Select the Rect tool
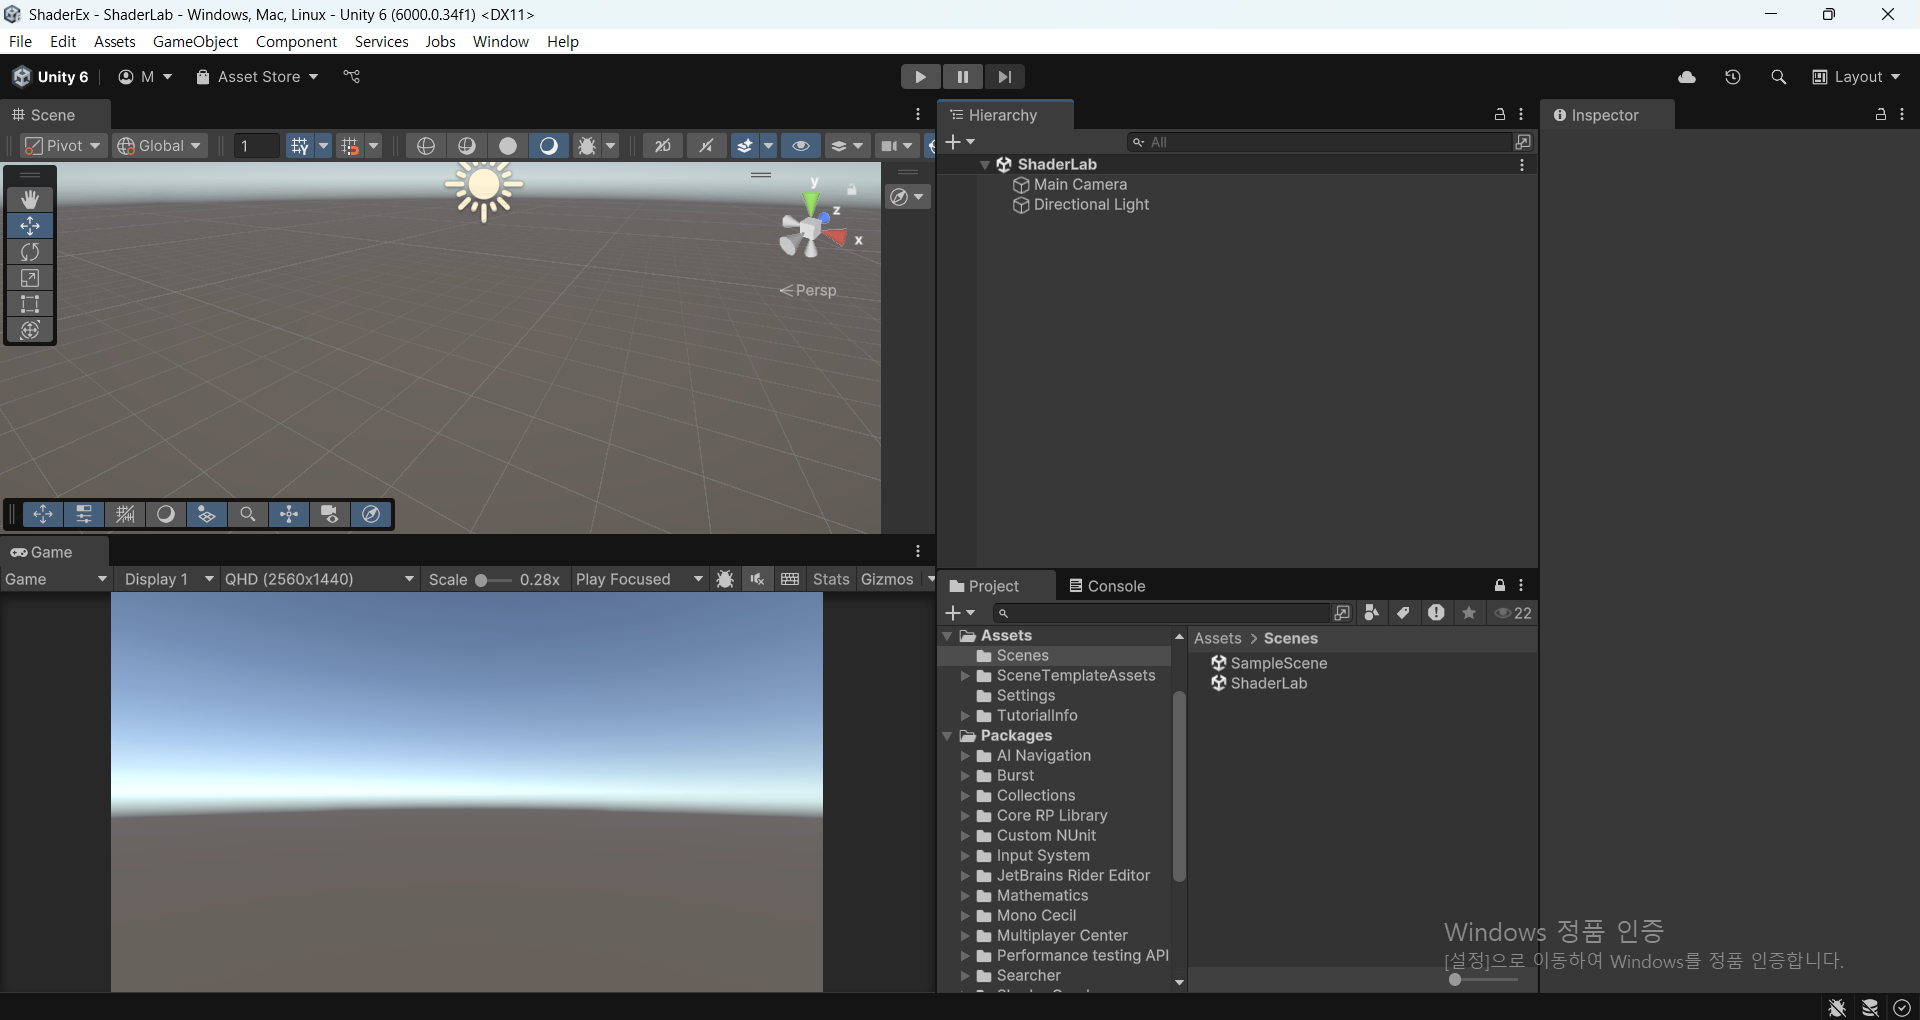This screenshot has width=1920, height=1020. tap(30, 304)
